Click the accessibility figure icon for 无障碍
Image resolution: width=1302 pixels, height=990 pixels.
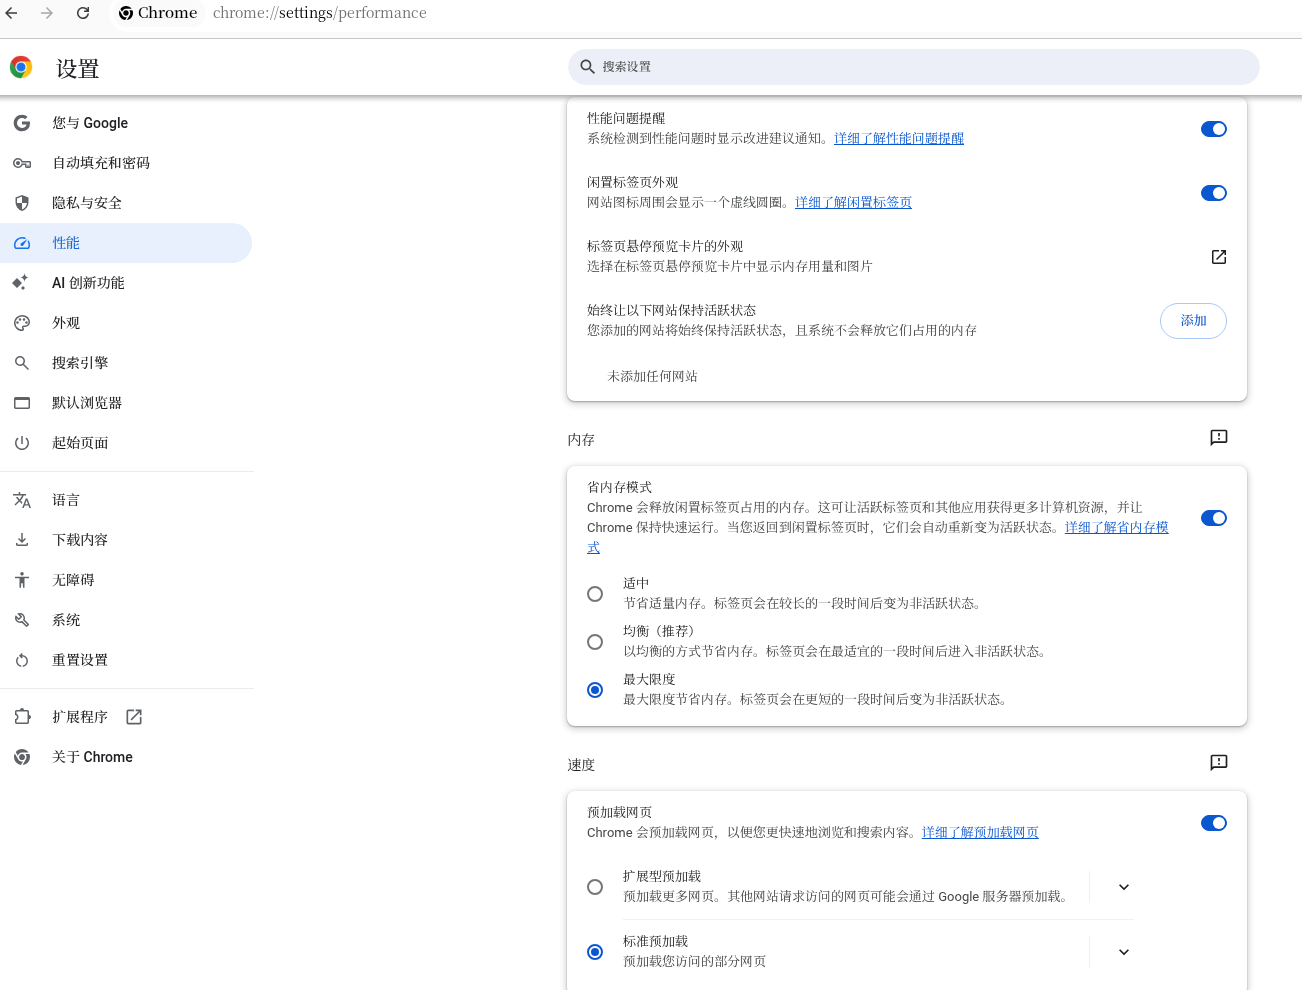(22, 580)
